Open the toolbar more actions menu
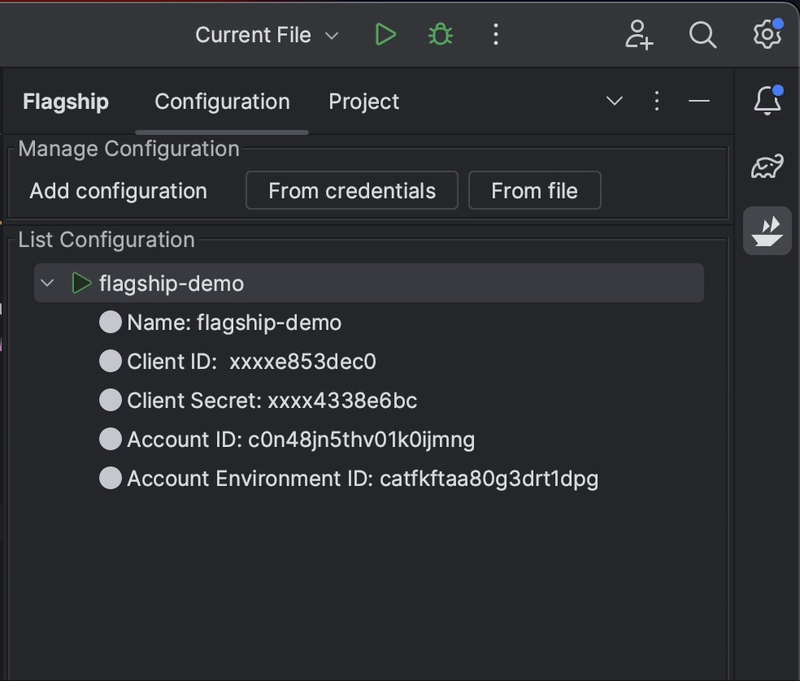Screen dimensions: 800x681 496,35
